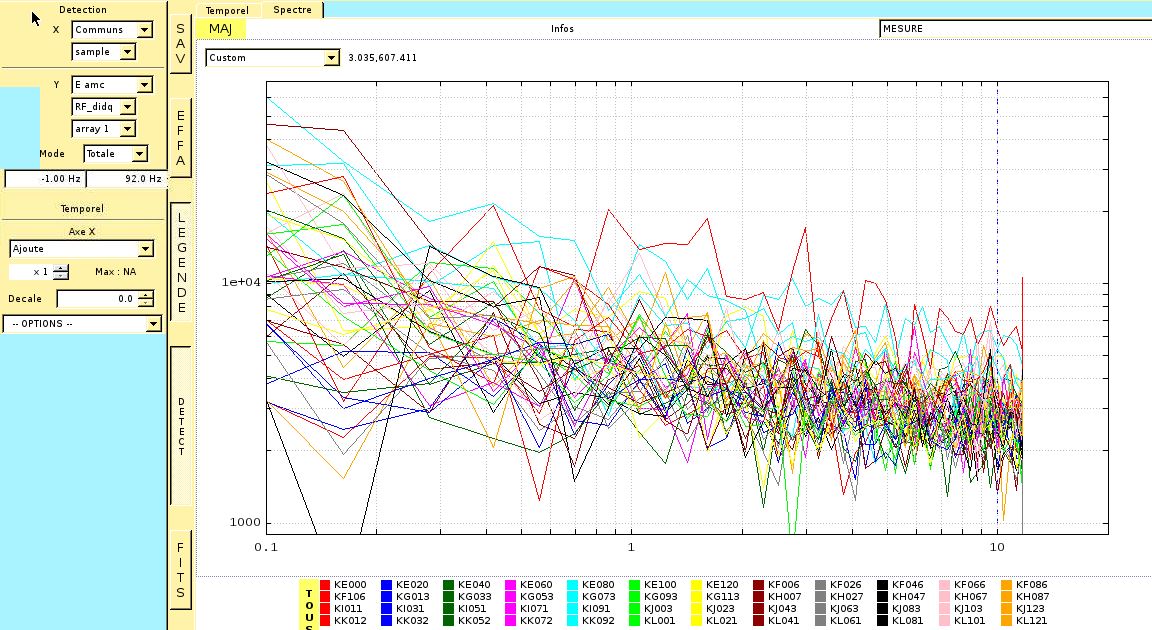Click the Decale value field
The image size is (1152, 630).
tap(97, 299)
